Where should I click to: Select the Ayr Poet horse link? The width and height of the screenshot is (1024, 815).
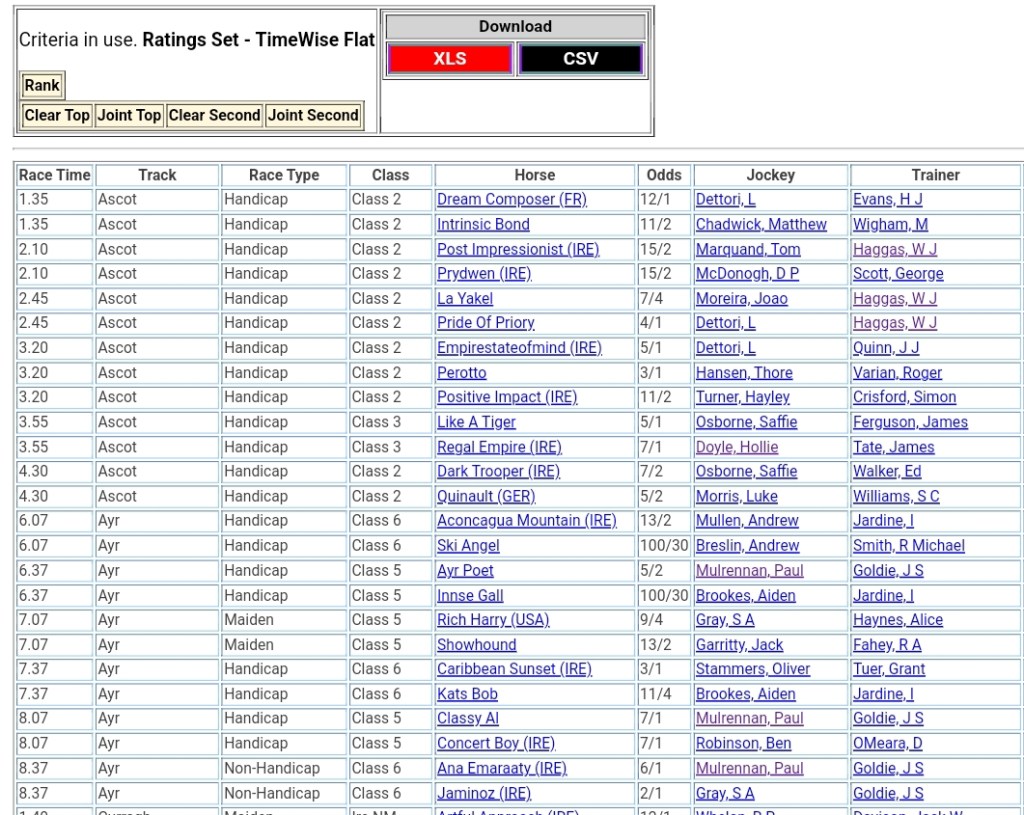465,571
